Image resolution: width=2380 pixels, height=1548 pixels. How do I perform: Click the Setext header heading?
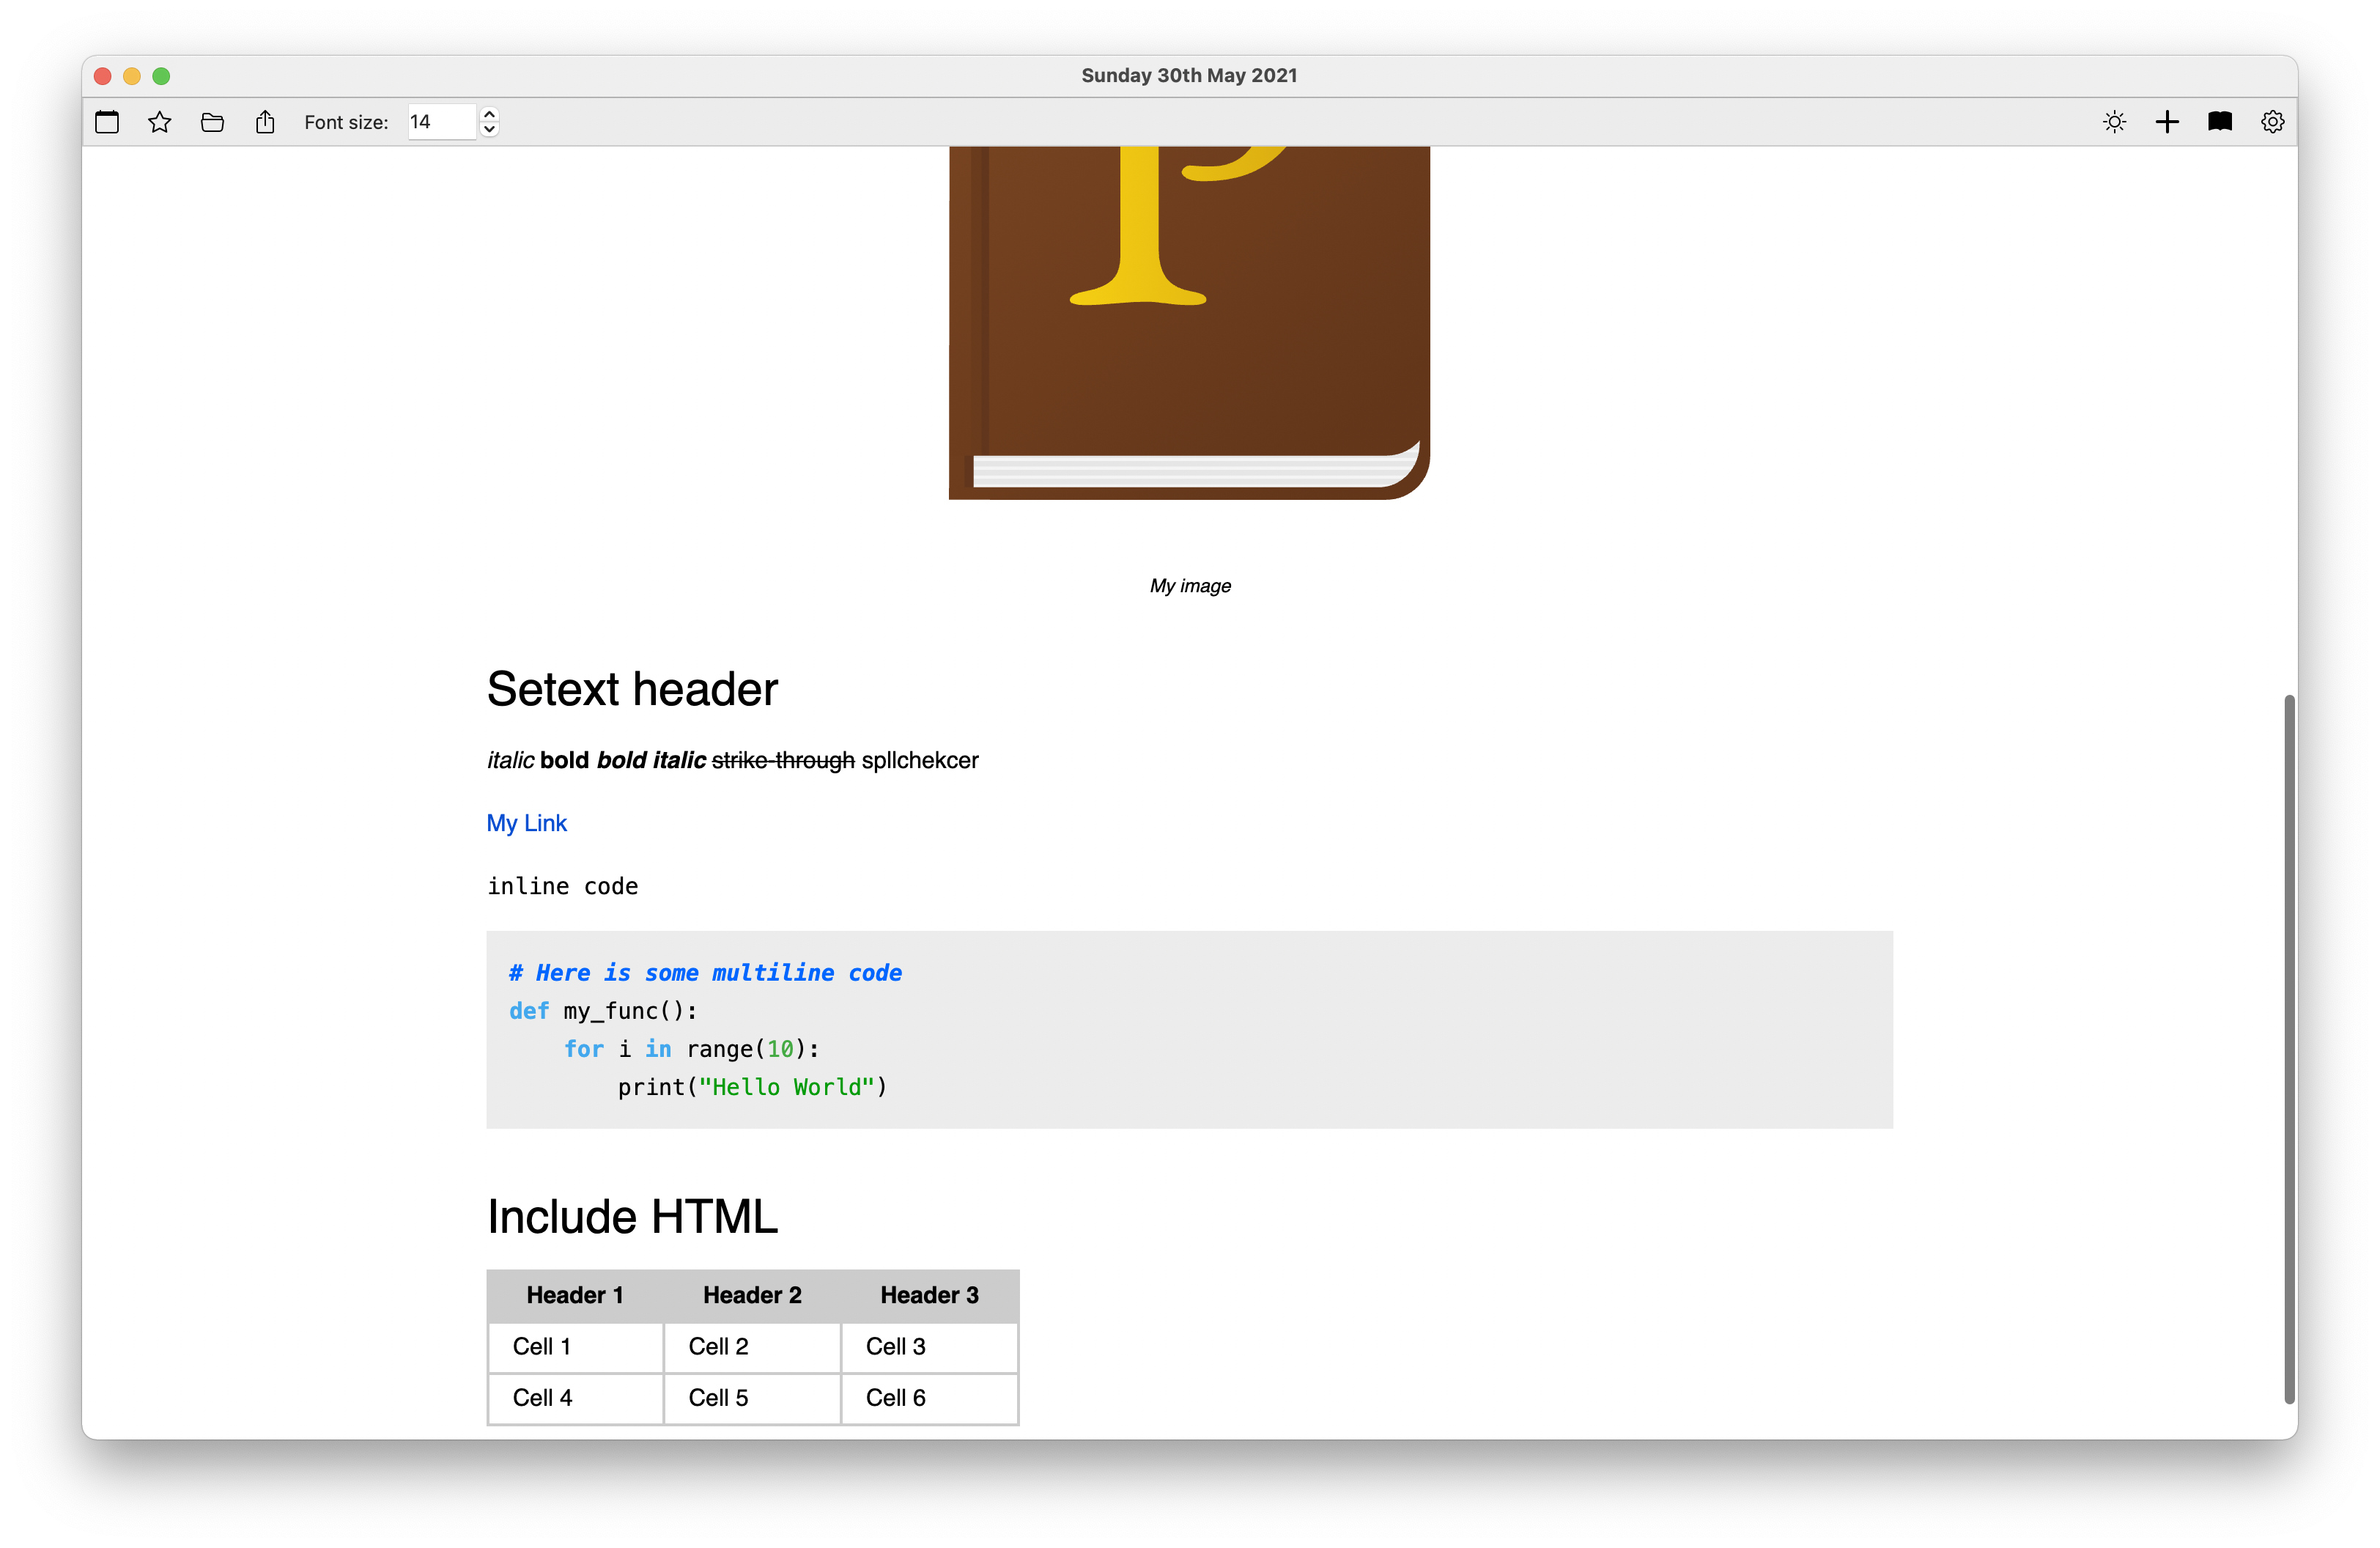pyautogui.click(x=632, y=689)
